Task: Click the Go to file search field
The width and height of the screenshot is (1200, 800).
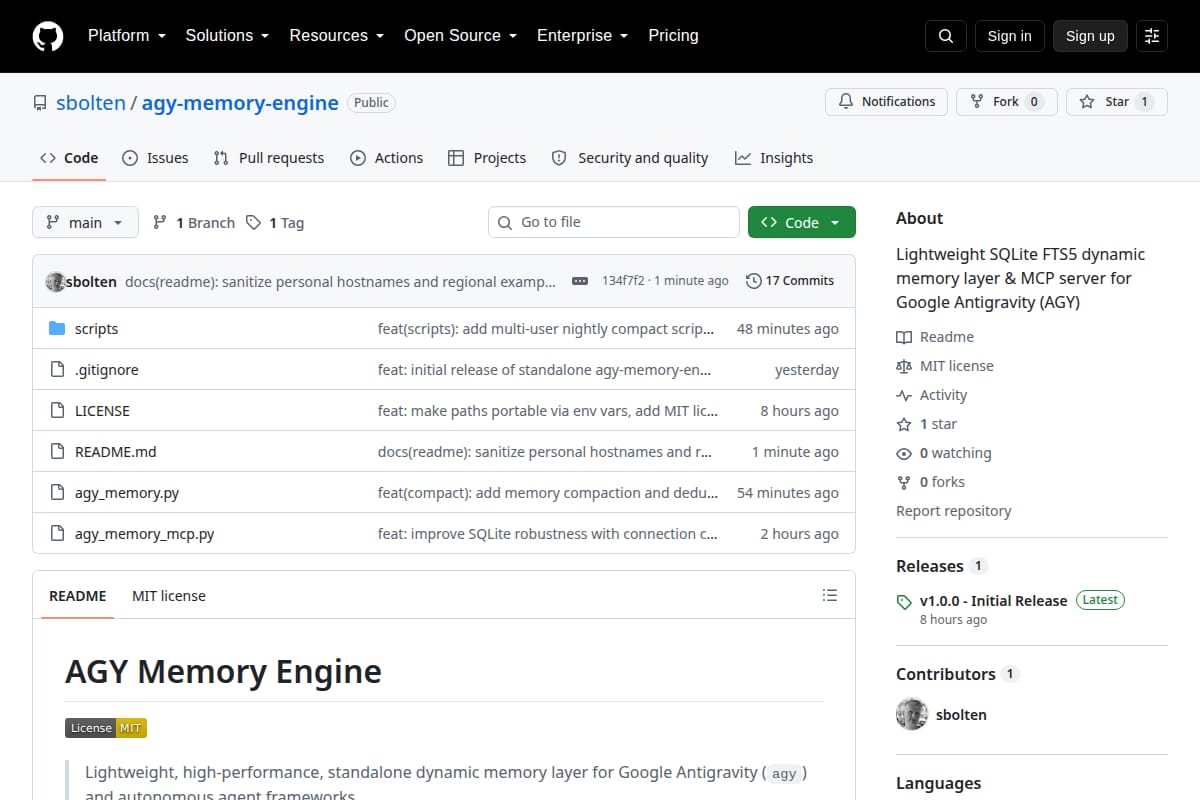Action: pyautogui.click(x=614, y=222)
